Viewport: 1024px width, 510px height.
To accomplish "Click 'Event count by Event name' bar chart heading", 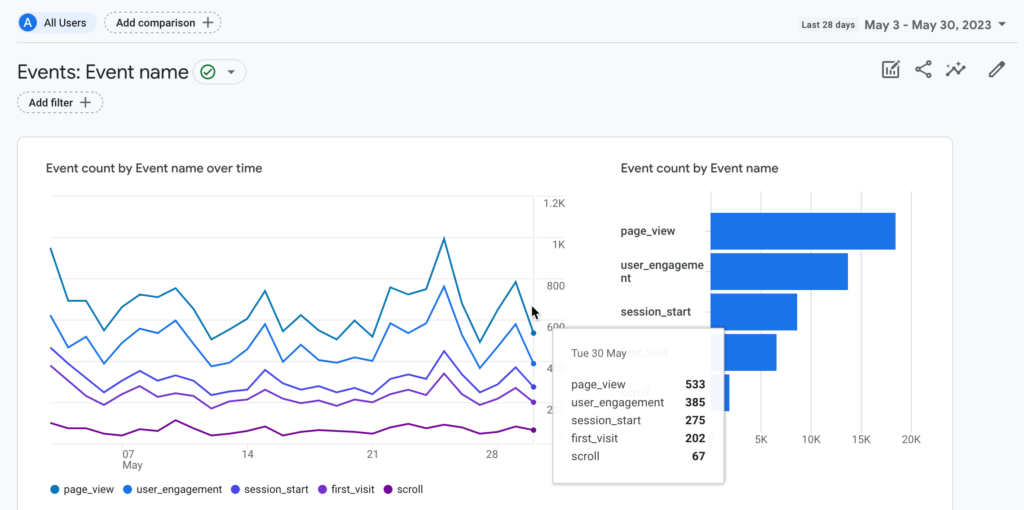I will click(x=699, y=168).
